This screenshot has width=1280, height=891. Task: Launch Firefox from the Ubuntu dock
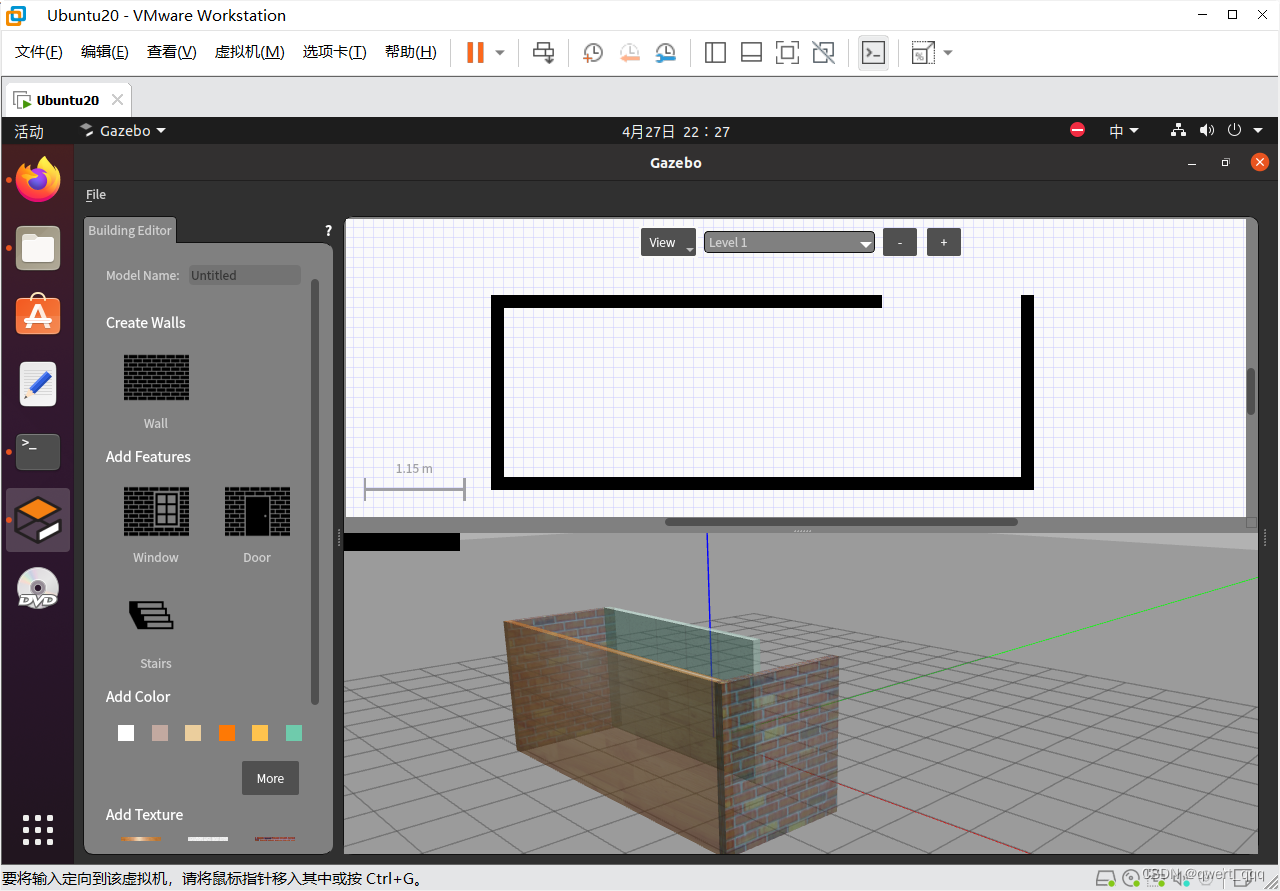click(38, 180)
